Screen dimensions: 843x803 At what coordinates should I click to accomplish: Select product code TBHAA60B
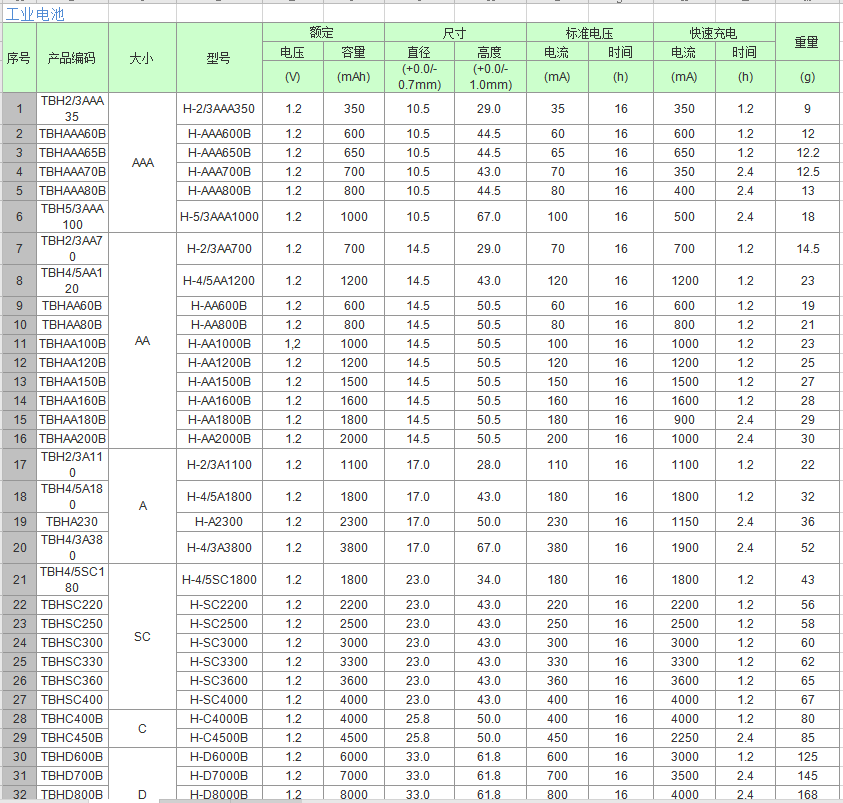(72, 306)
